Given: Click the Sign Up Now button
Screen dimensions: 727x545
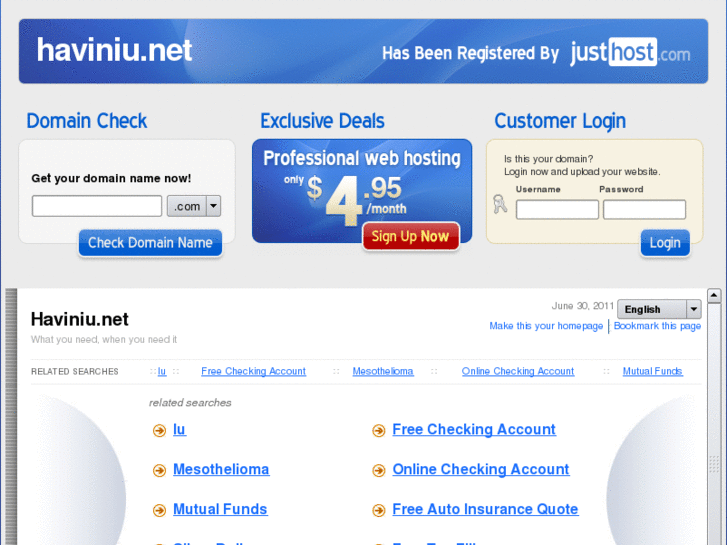Looking at the screenshot, I should tap(410, 236).
